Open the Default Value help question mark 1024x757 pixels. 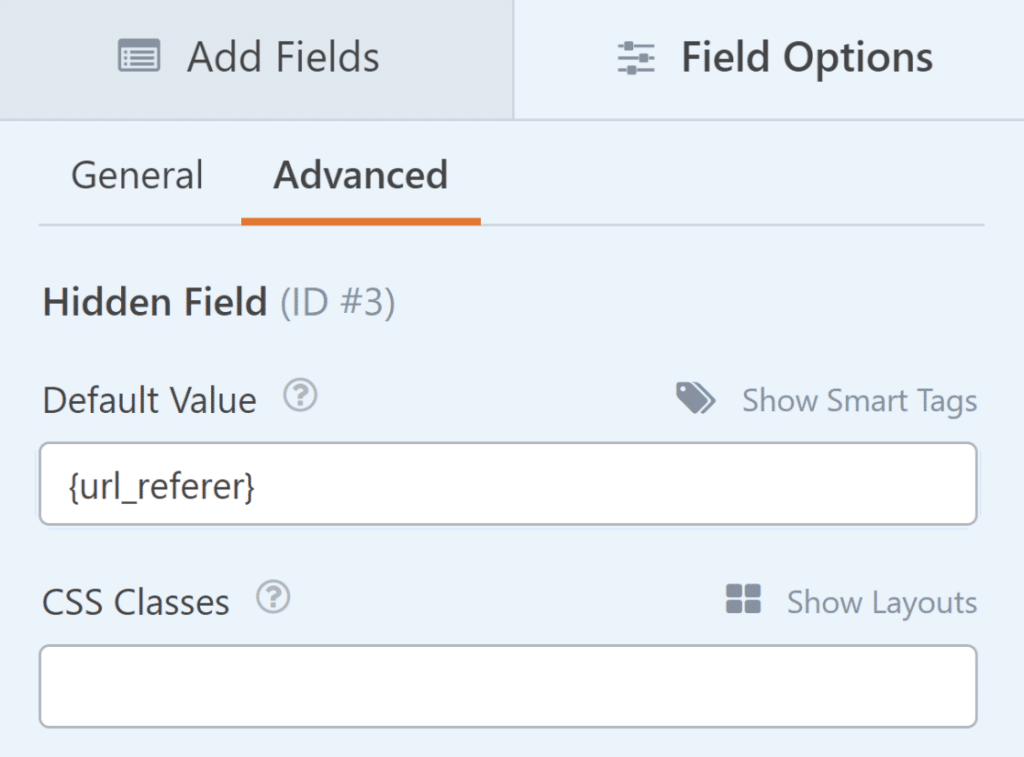point(298,396)
